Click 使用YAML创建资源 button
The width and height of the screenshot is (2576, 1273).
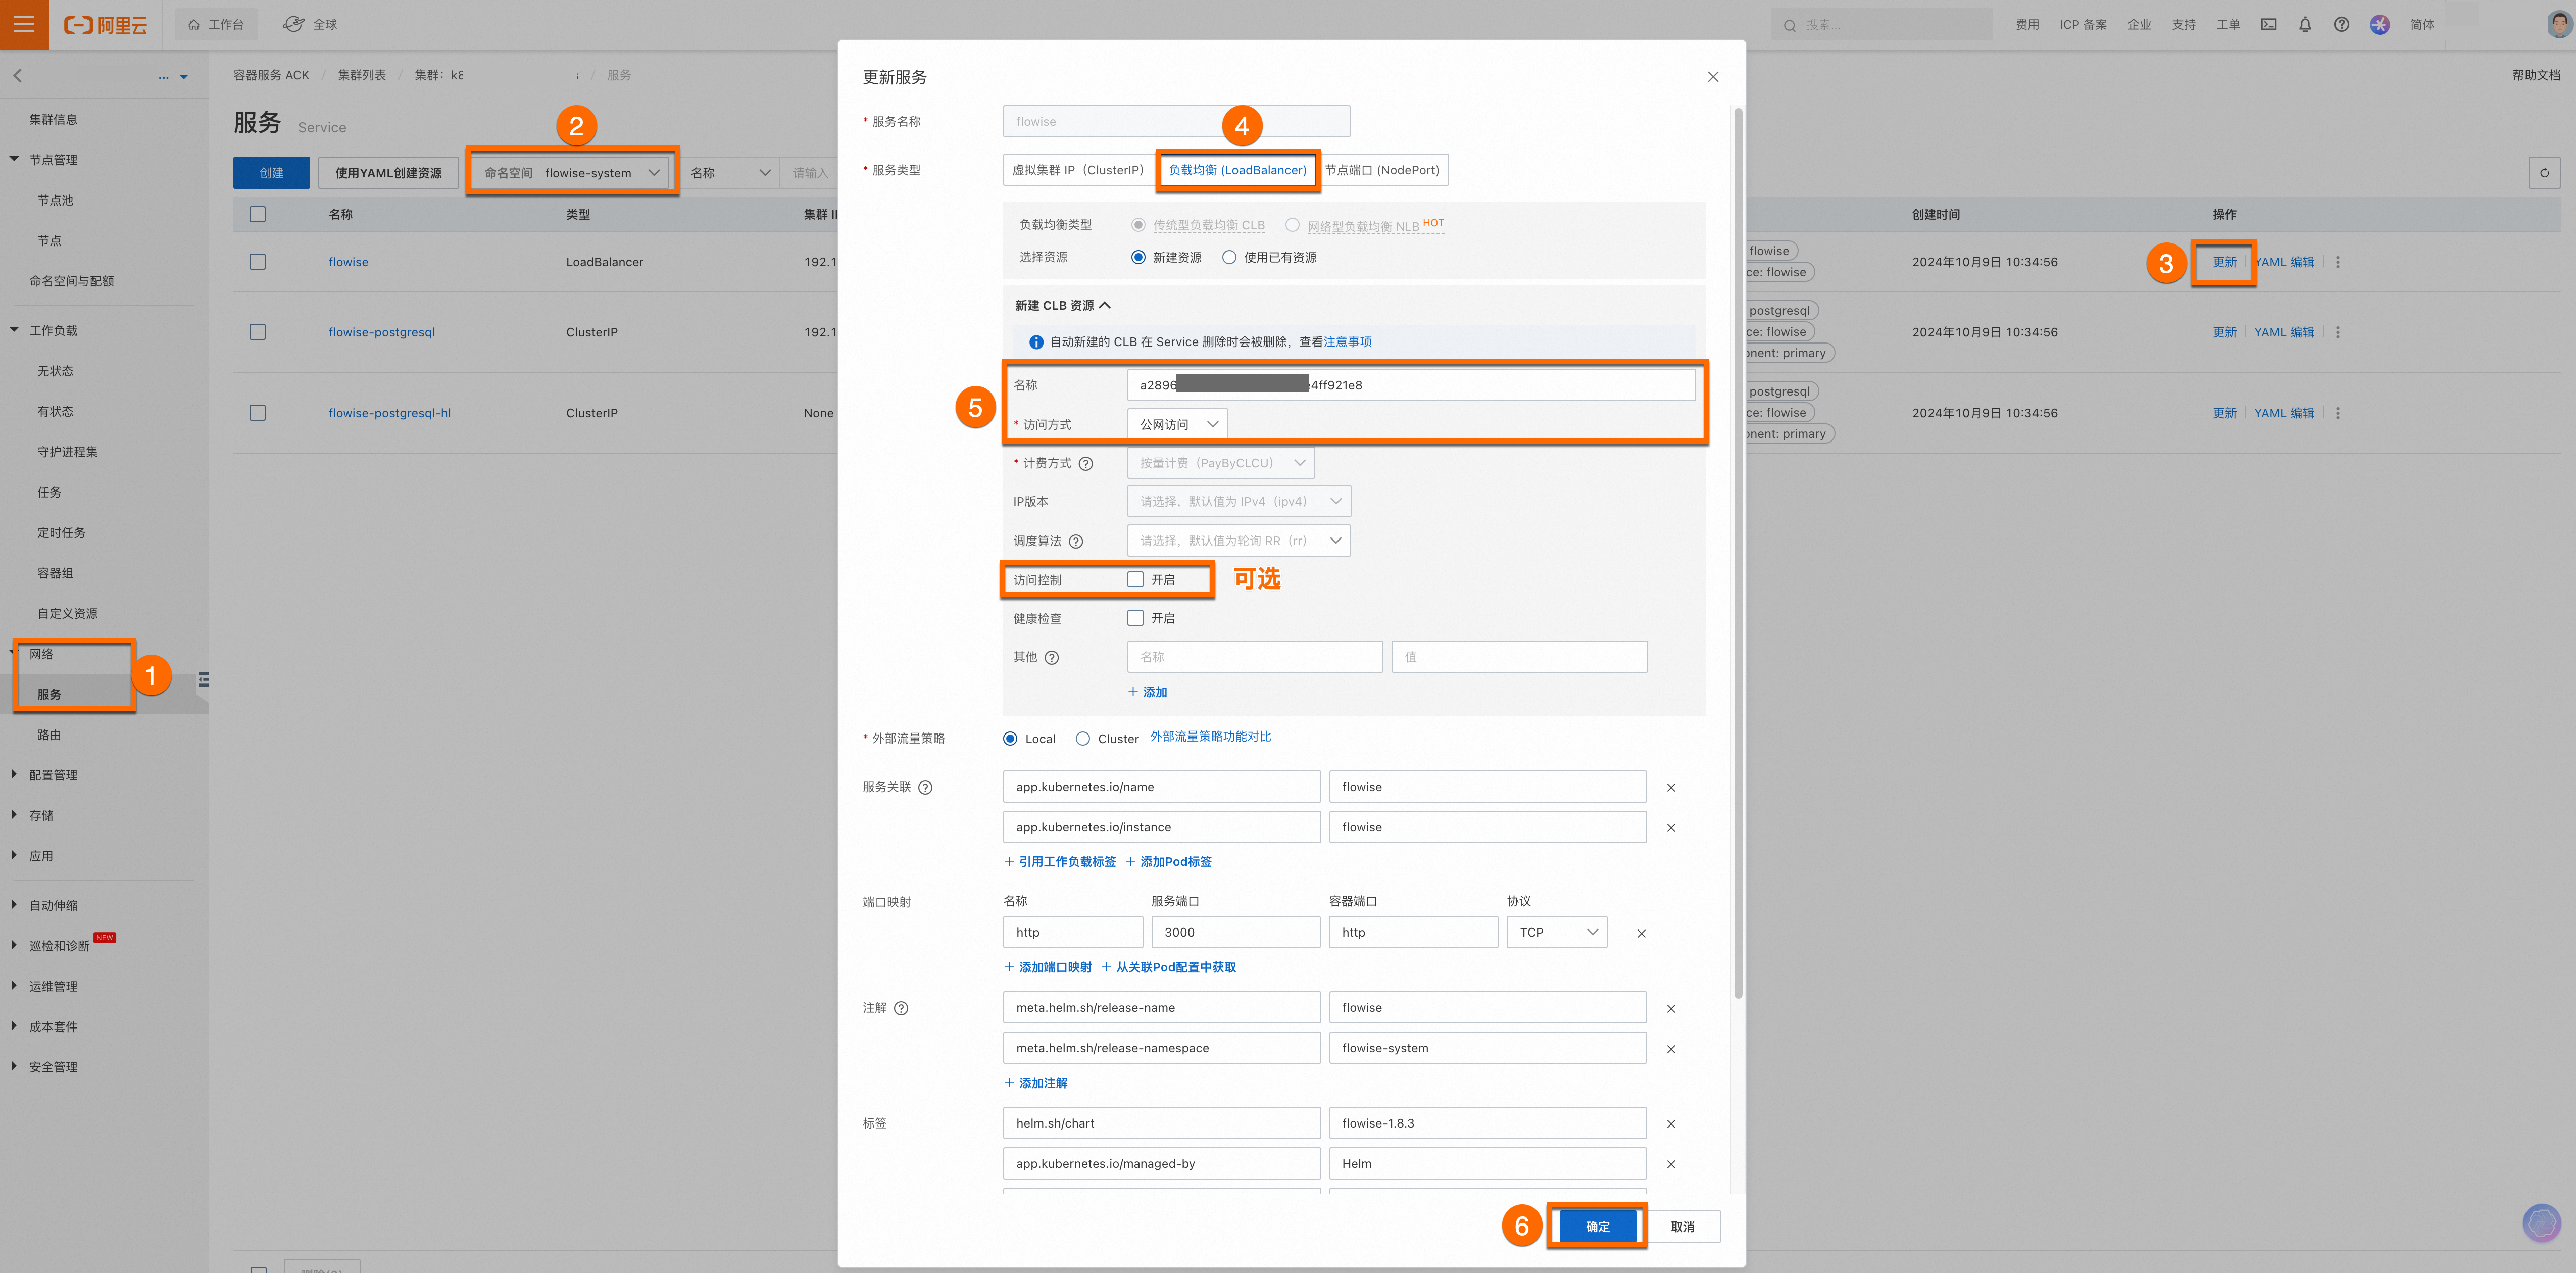point(388,173)
